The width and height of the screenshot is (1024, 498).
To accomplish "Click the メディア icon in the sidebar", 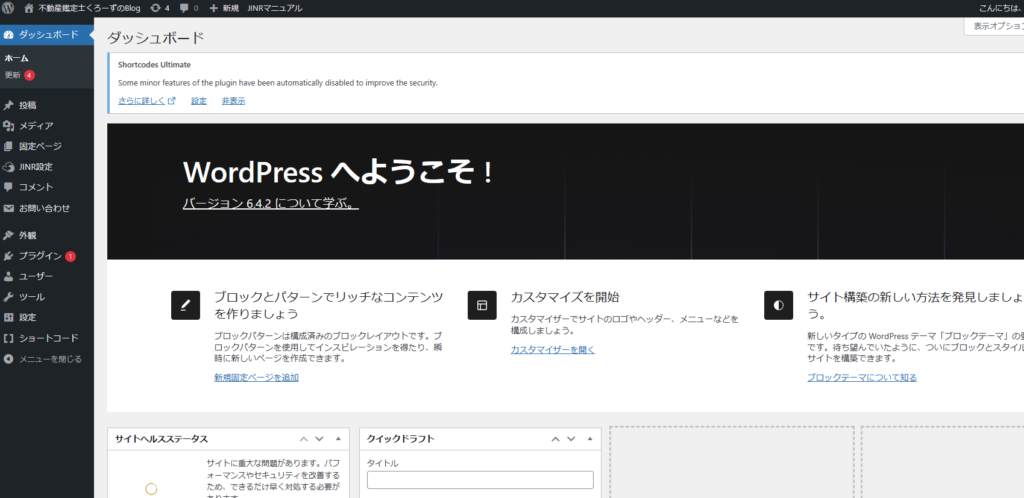I will click(x=8, y=125).
